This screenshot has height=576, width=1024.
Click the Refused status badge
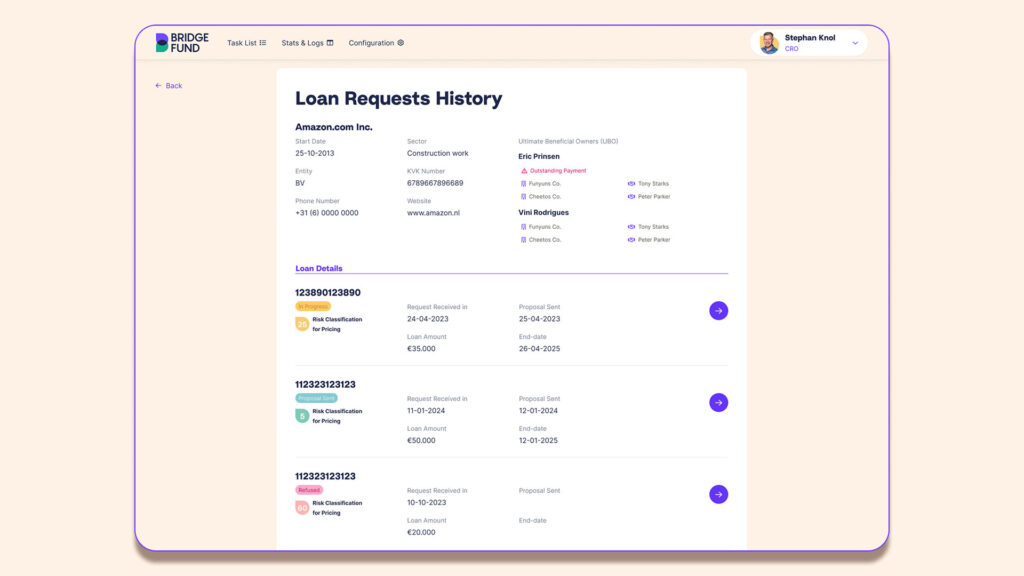[x=309, y=490]
